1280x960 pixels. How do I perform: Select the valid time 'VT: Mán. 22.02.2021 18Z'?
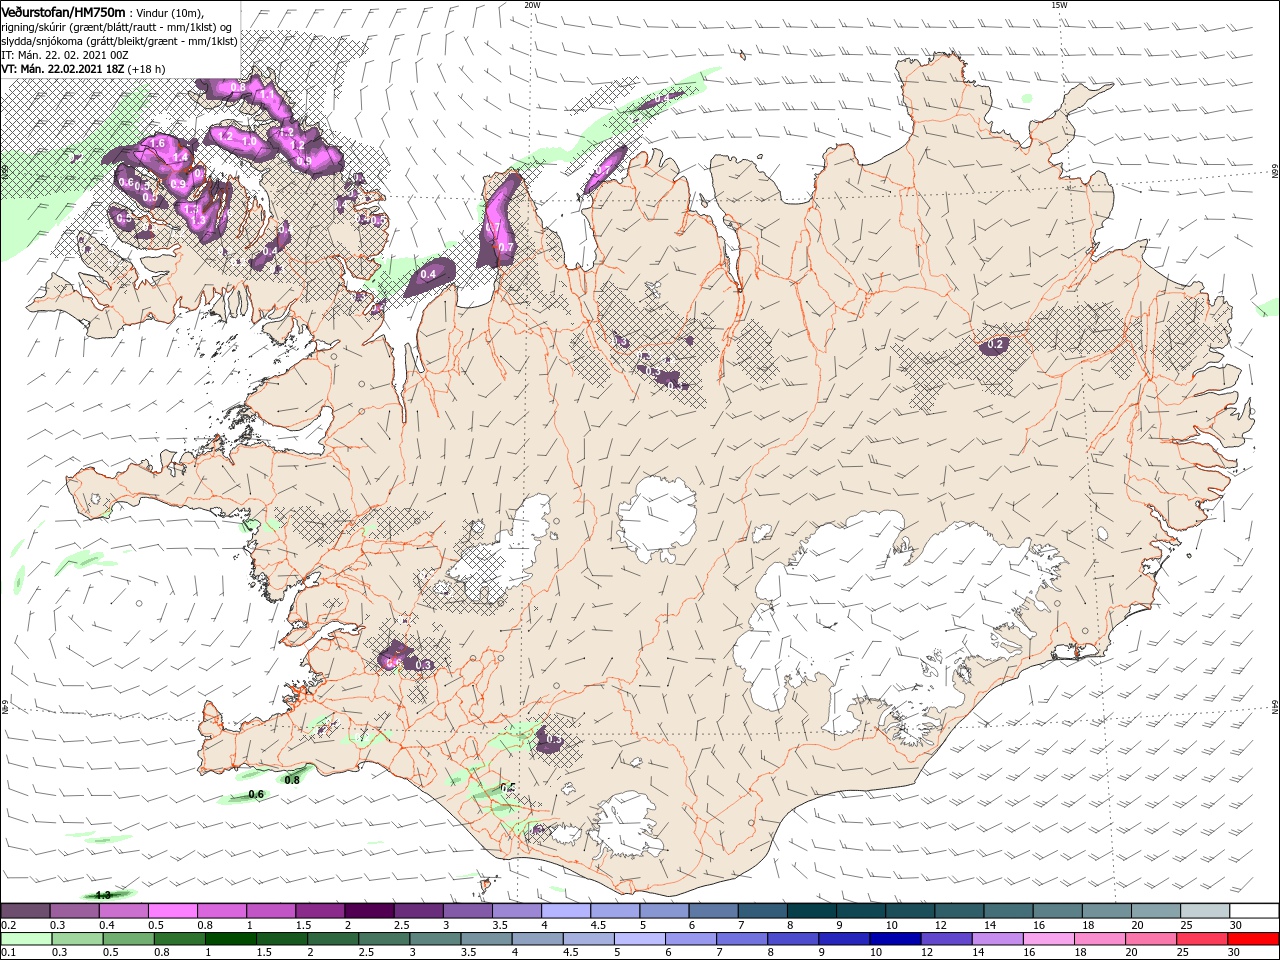click(x=63, y=69)
